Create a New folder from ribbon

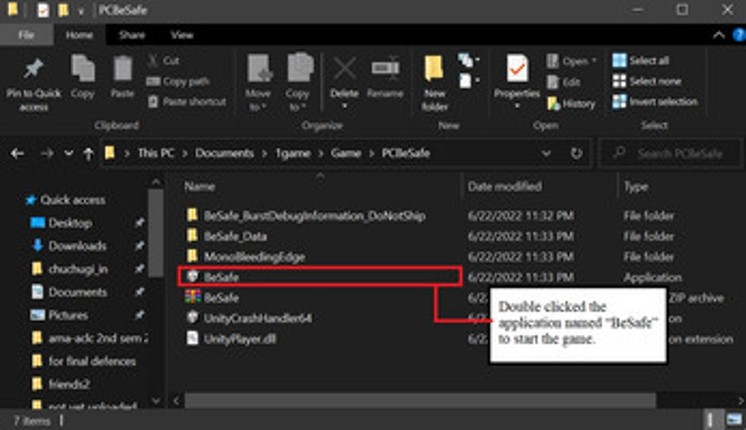coord(434,78)
